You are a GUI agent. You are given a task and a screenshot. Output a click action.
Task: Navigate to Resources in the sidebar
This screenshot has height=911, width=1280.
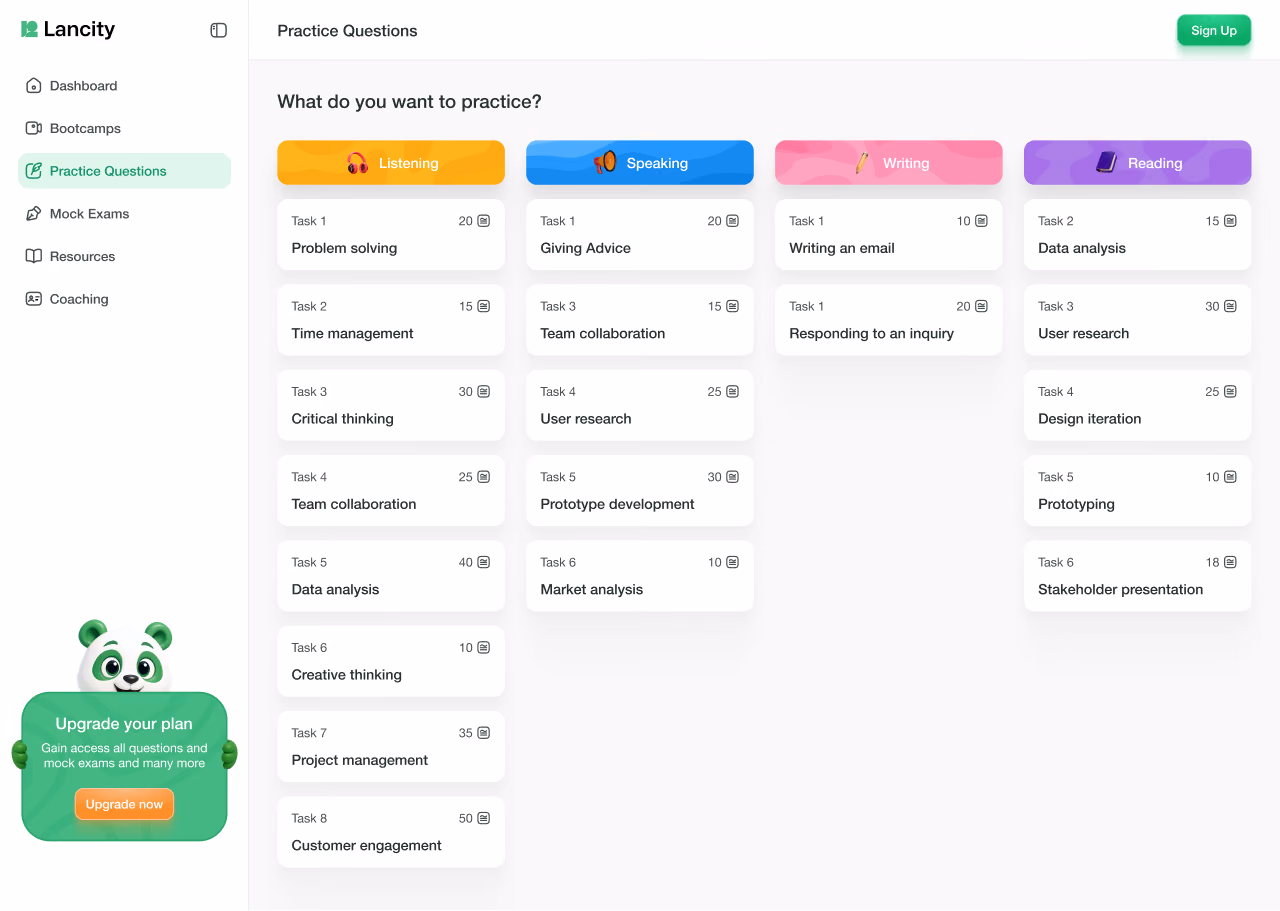124,256
